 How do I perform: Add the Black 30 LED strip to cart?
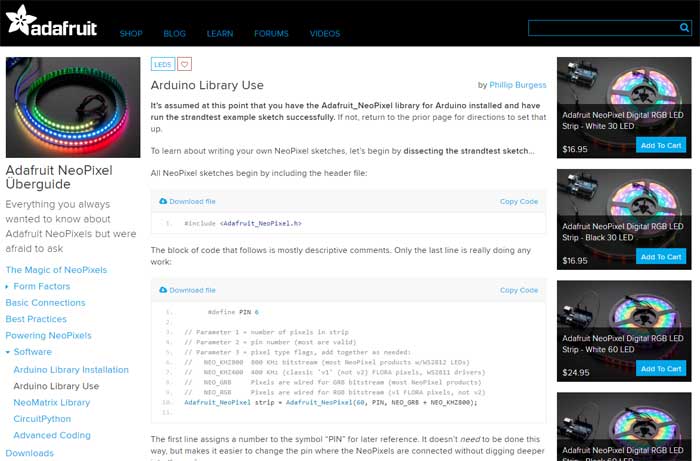pos(661,257)
